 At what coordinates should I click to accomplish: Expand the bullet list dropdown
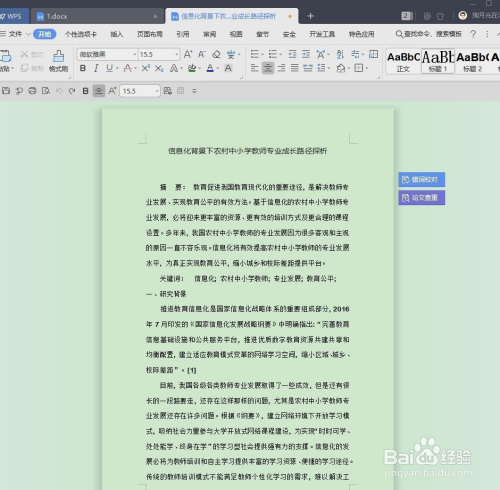(x=263, y=54)
